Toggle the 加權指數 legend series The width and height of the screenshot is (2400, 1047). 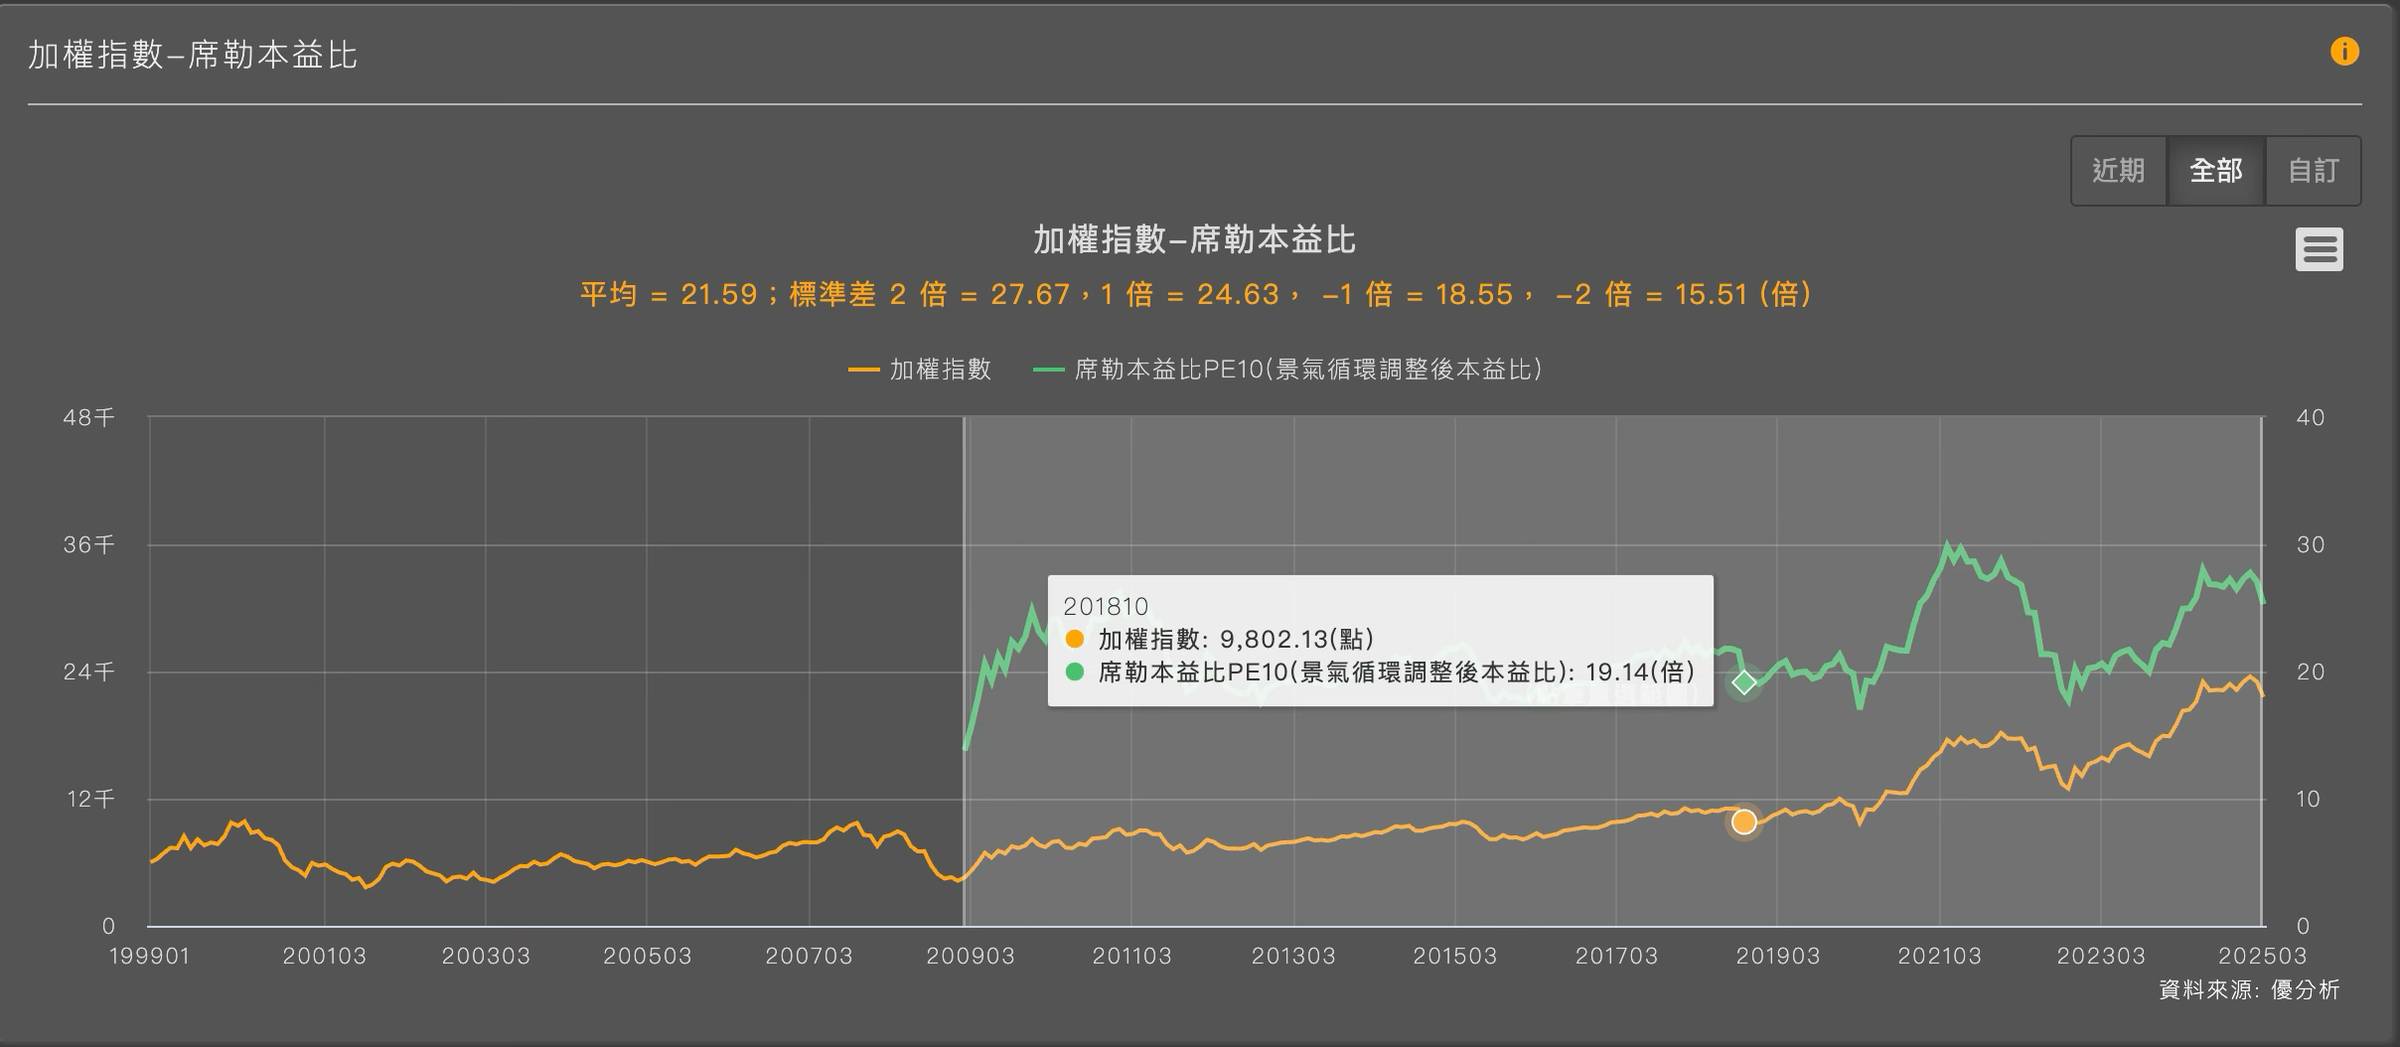(x=920, y=370)
